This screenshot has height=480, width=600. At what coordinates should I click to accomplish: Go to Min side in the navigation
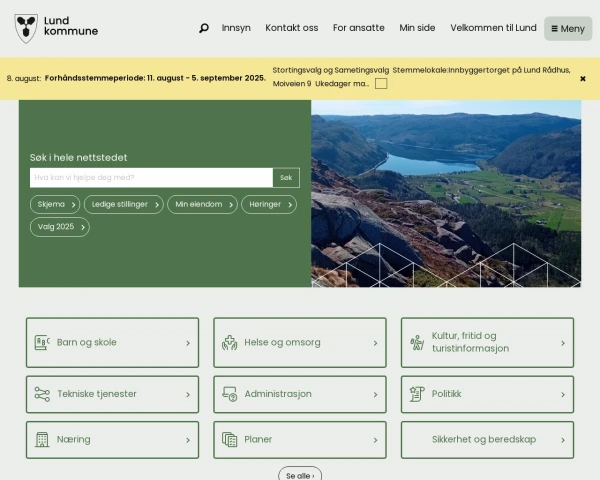point(417,28)
